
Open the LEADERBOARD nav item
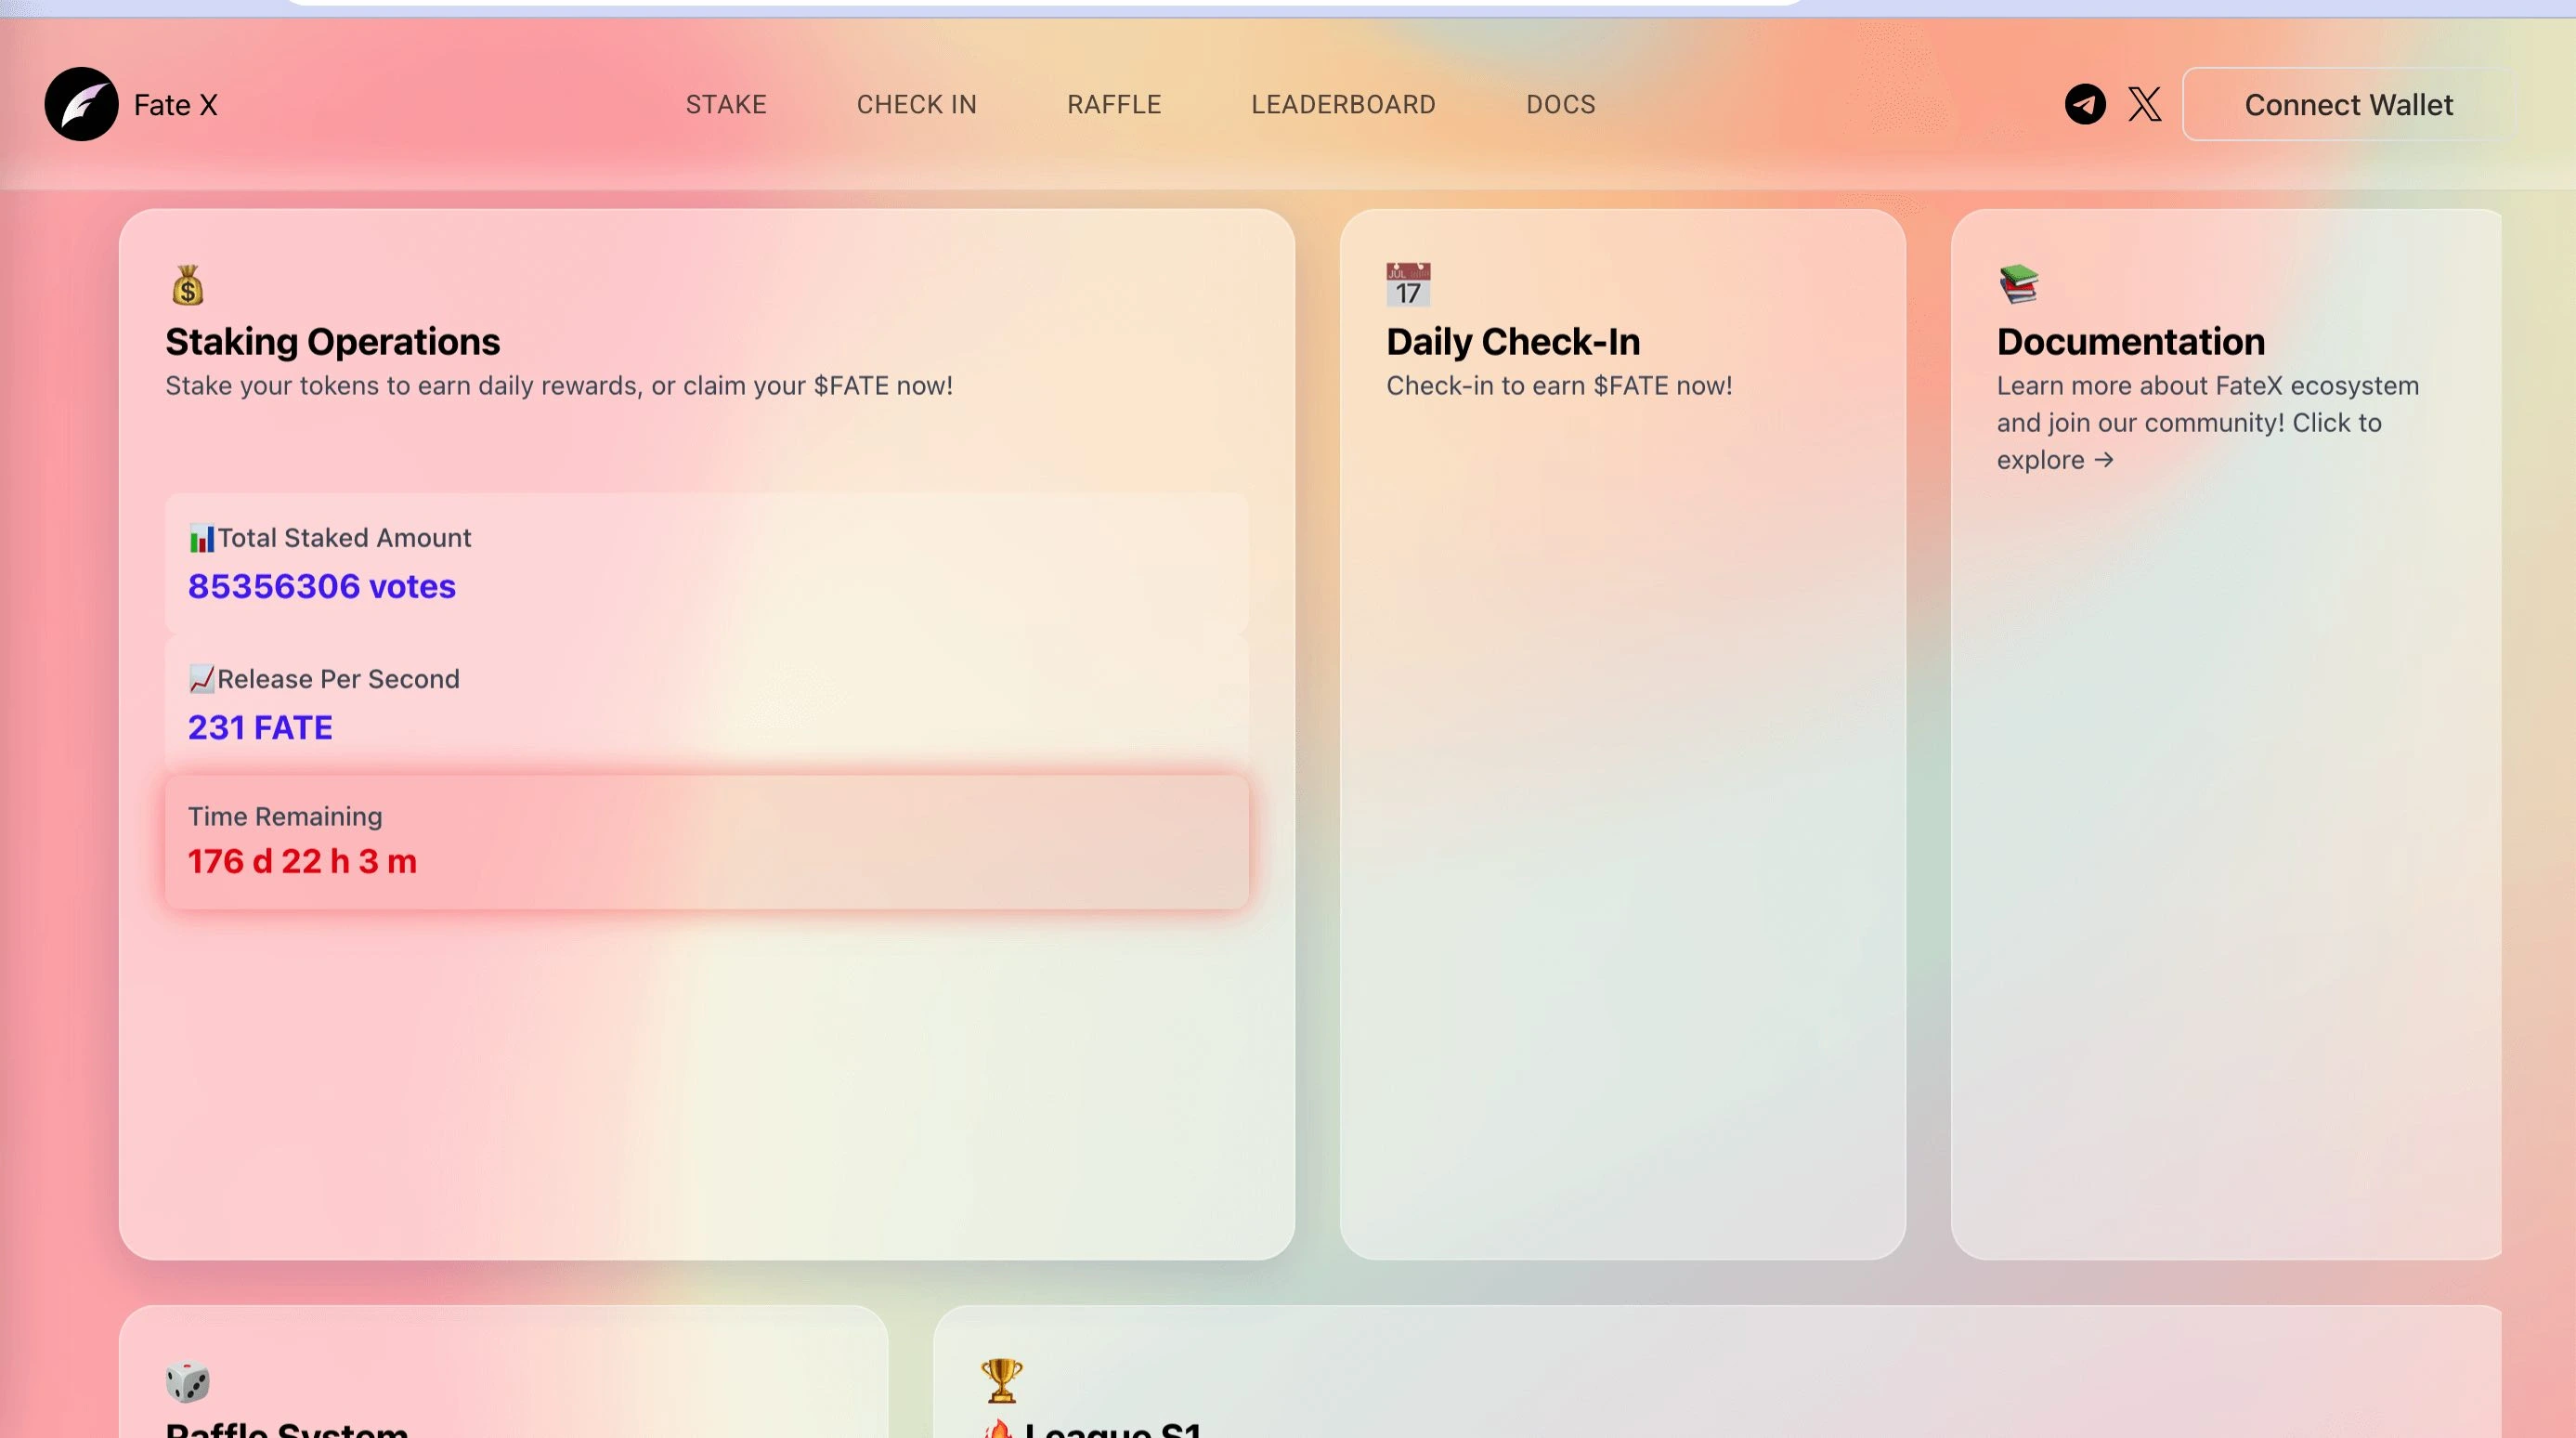pos(1343,104)
